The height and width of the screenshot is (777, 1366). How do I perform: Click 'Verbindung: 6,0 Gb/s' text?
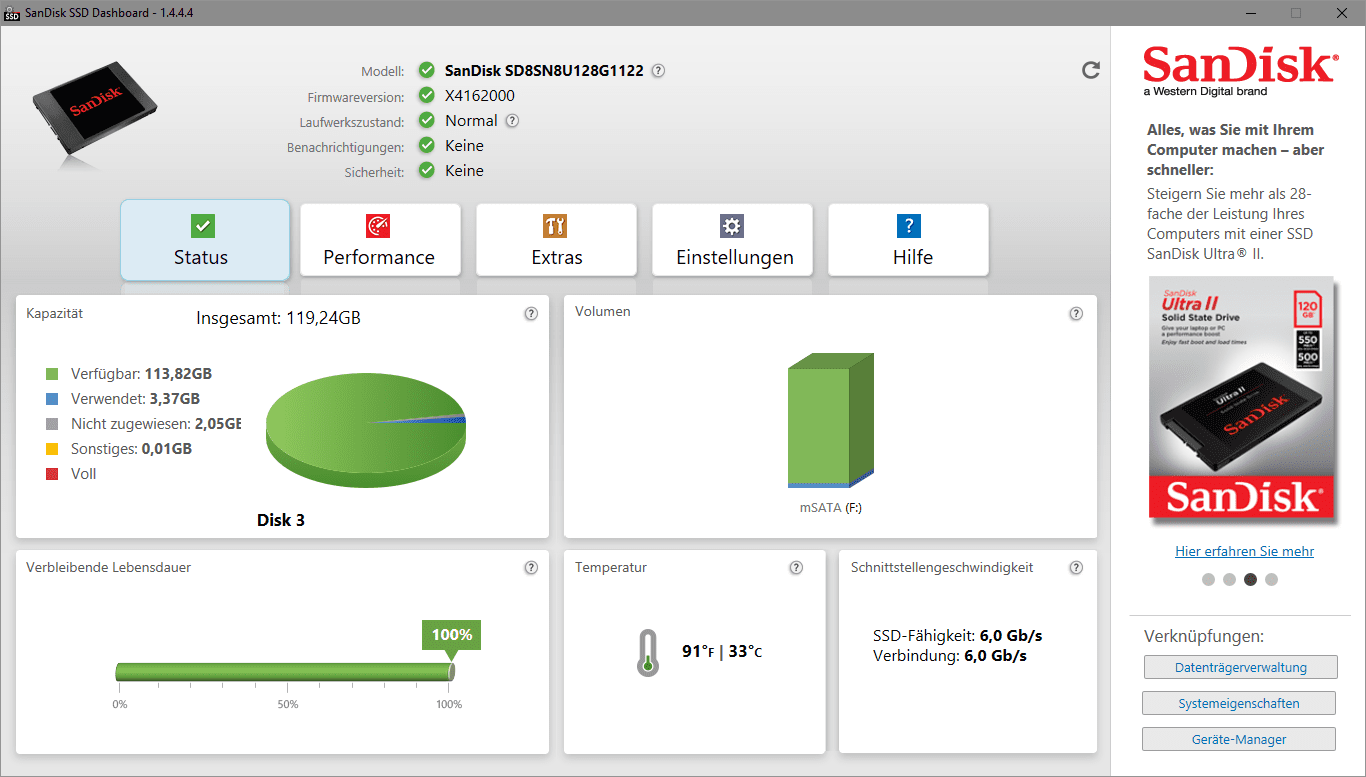tap(950, 657)
